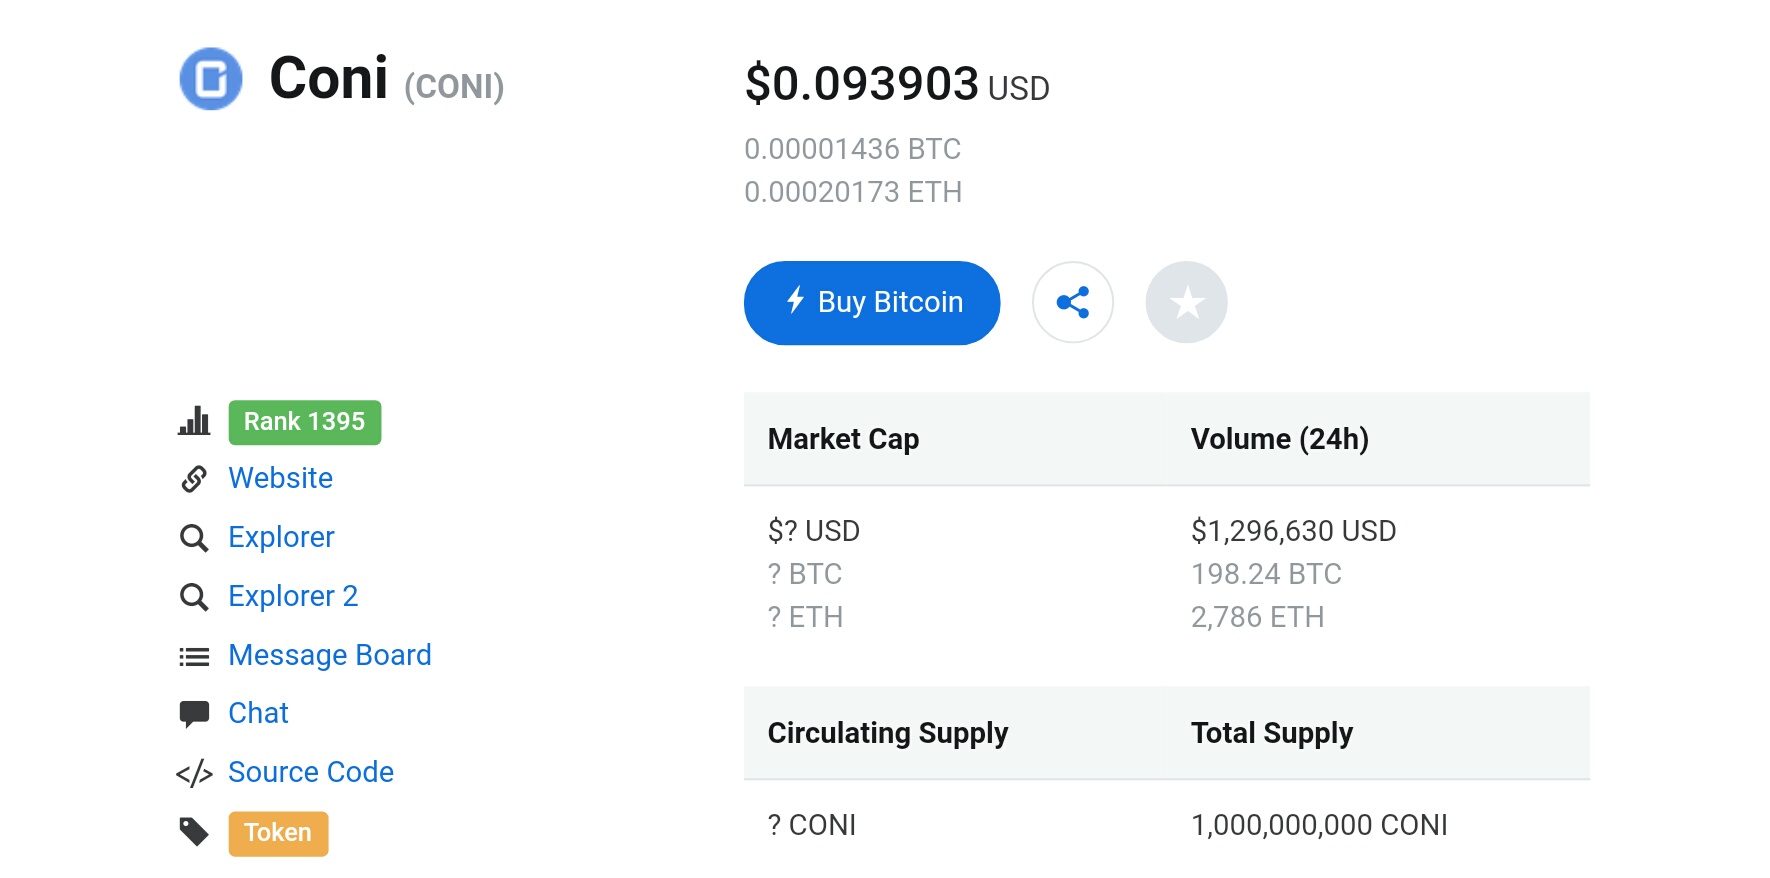Click the tag icon beside Token

[194, 832]
